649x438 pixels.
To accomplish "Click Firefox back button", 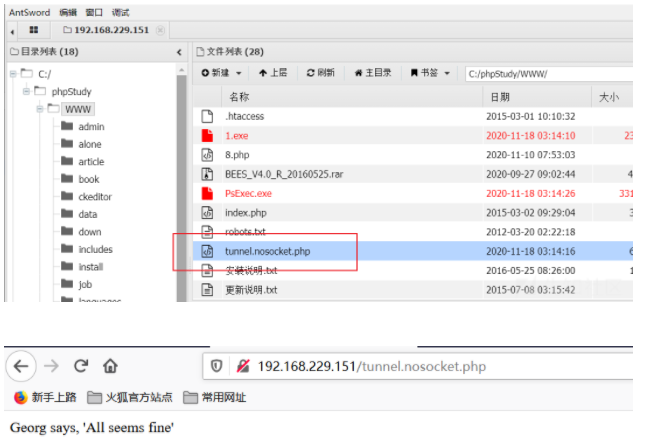I will coord(21,366).
